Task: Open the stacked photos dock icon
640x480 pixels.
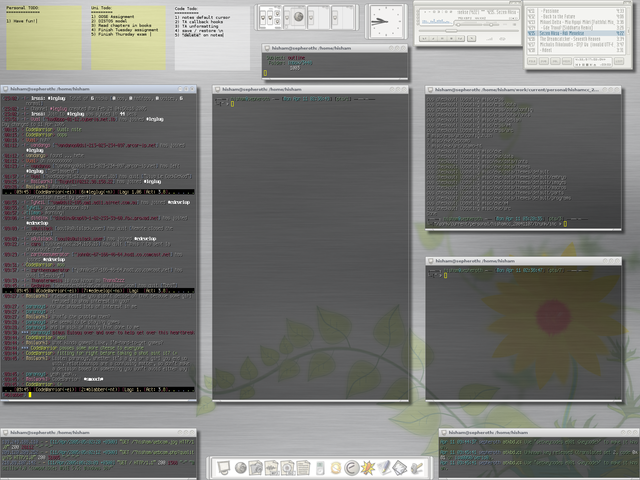Action: tap(399, 467)
